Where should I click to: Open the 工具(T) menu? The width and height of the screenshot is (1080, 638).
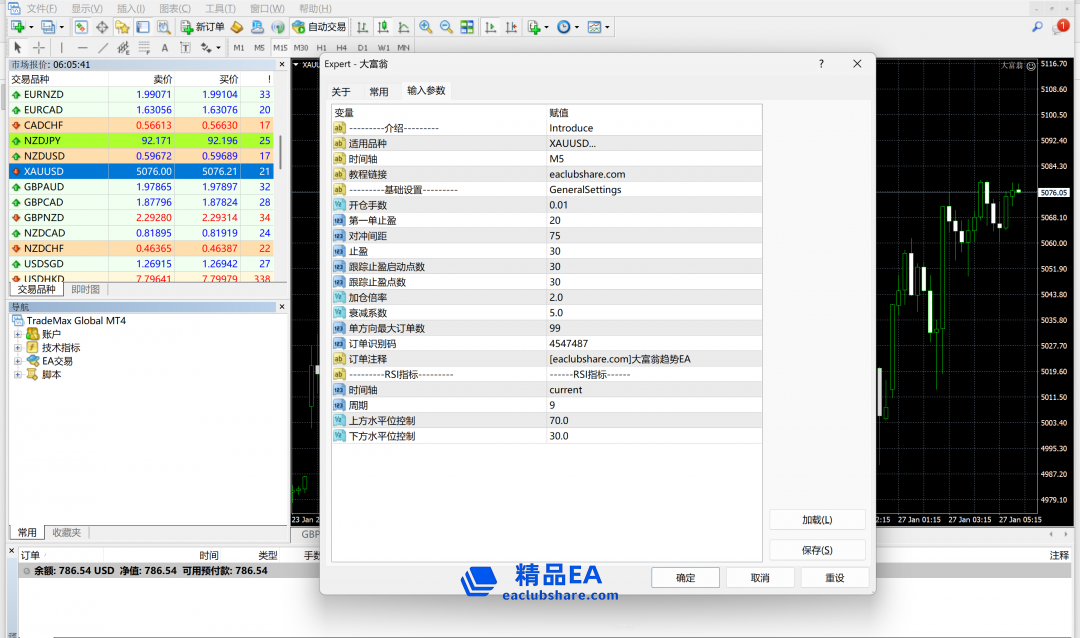click(220, 8)
